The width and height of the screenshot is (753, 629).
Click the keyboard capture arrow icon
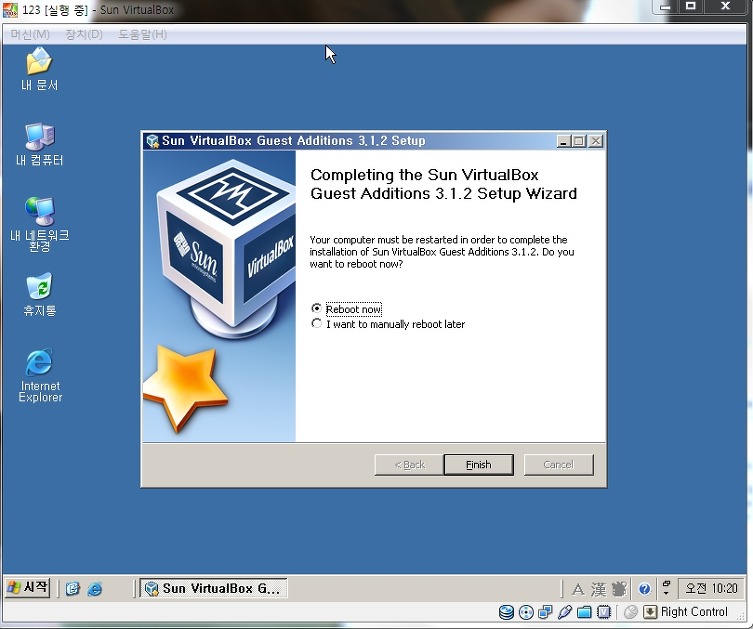tap(650, 612)
